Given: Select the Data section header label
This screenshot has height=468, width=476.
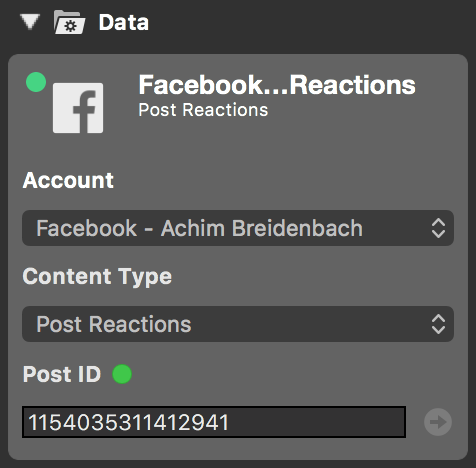Looking at the screenshot, I should (x=124, y=23).
